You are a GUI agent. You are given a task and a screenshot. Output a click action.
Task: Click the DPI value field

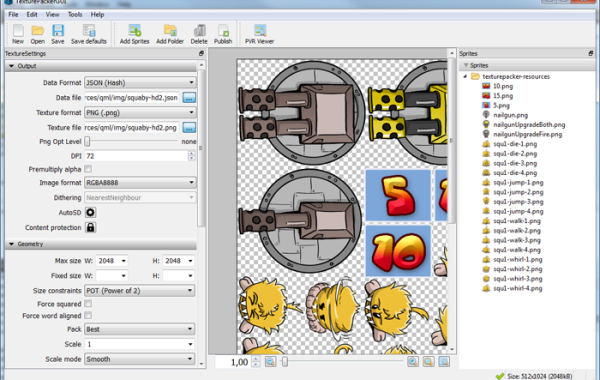pyautogui.click(x=136, y=156)
